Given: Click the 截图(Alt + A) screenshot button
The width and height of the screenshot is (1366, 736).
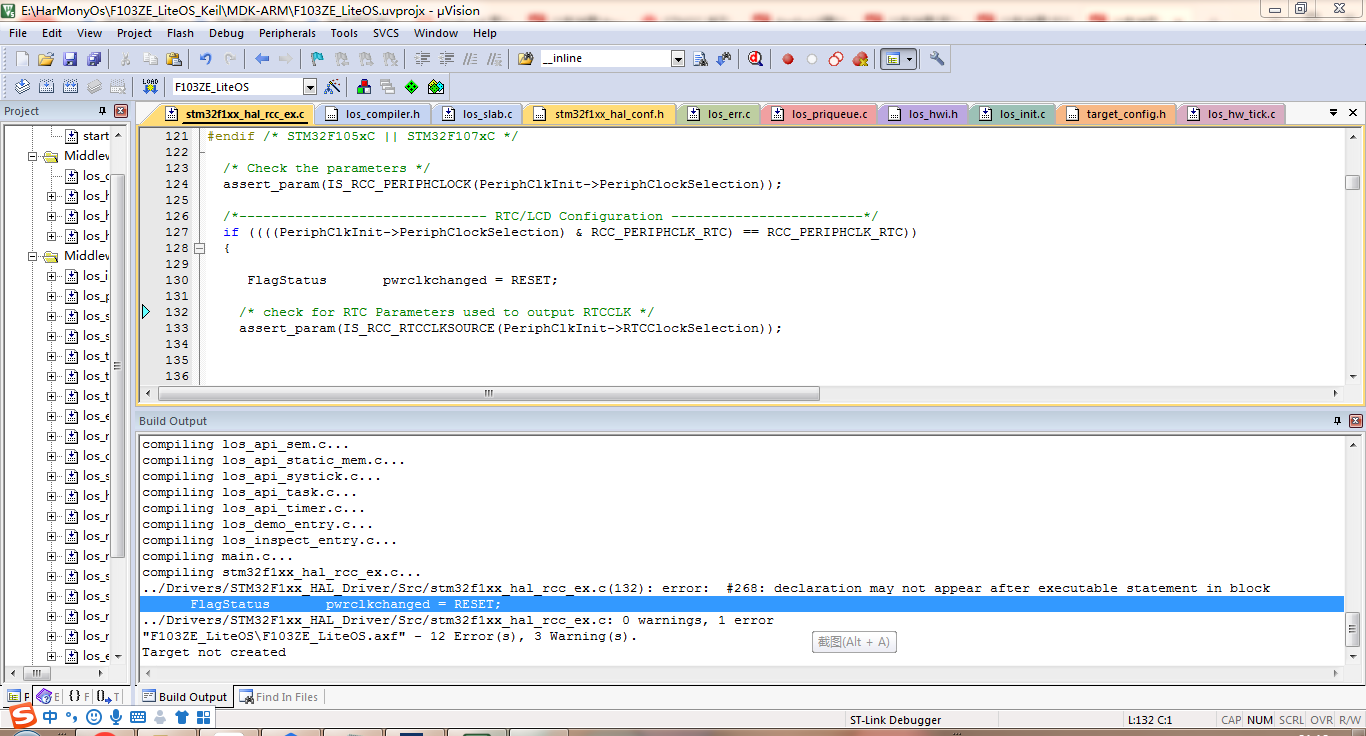Looking at the screenshot, I should [853, 642].
